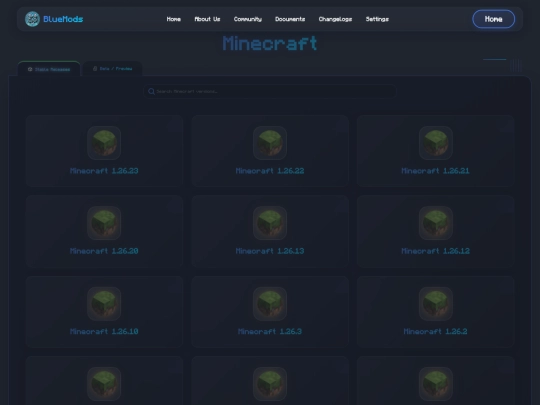
Task: Open the Community nav item
Action: (248, 19)
